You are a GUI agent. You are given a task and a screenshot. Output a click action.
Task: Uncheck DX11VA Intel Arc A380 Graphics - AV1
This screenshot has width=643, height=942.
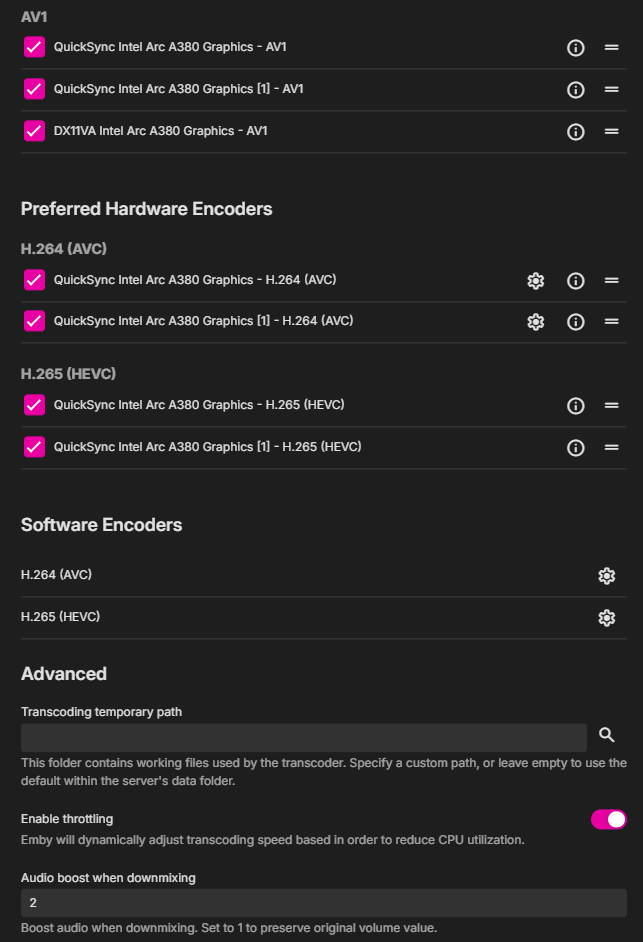click(34, 131)
